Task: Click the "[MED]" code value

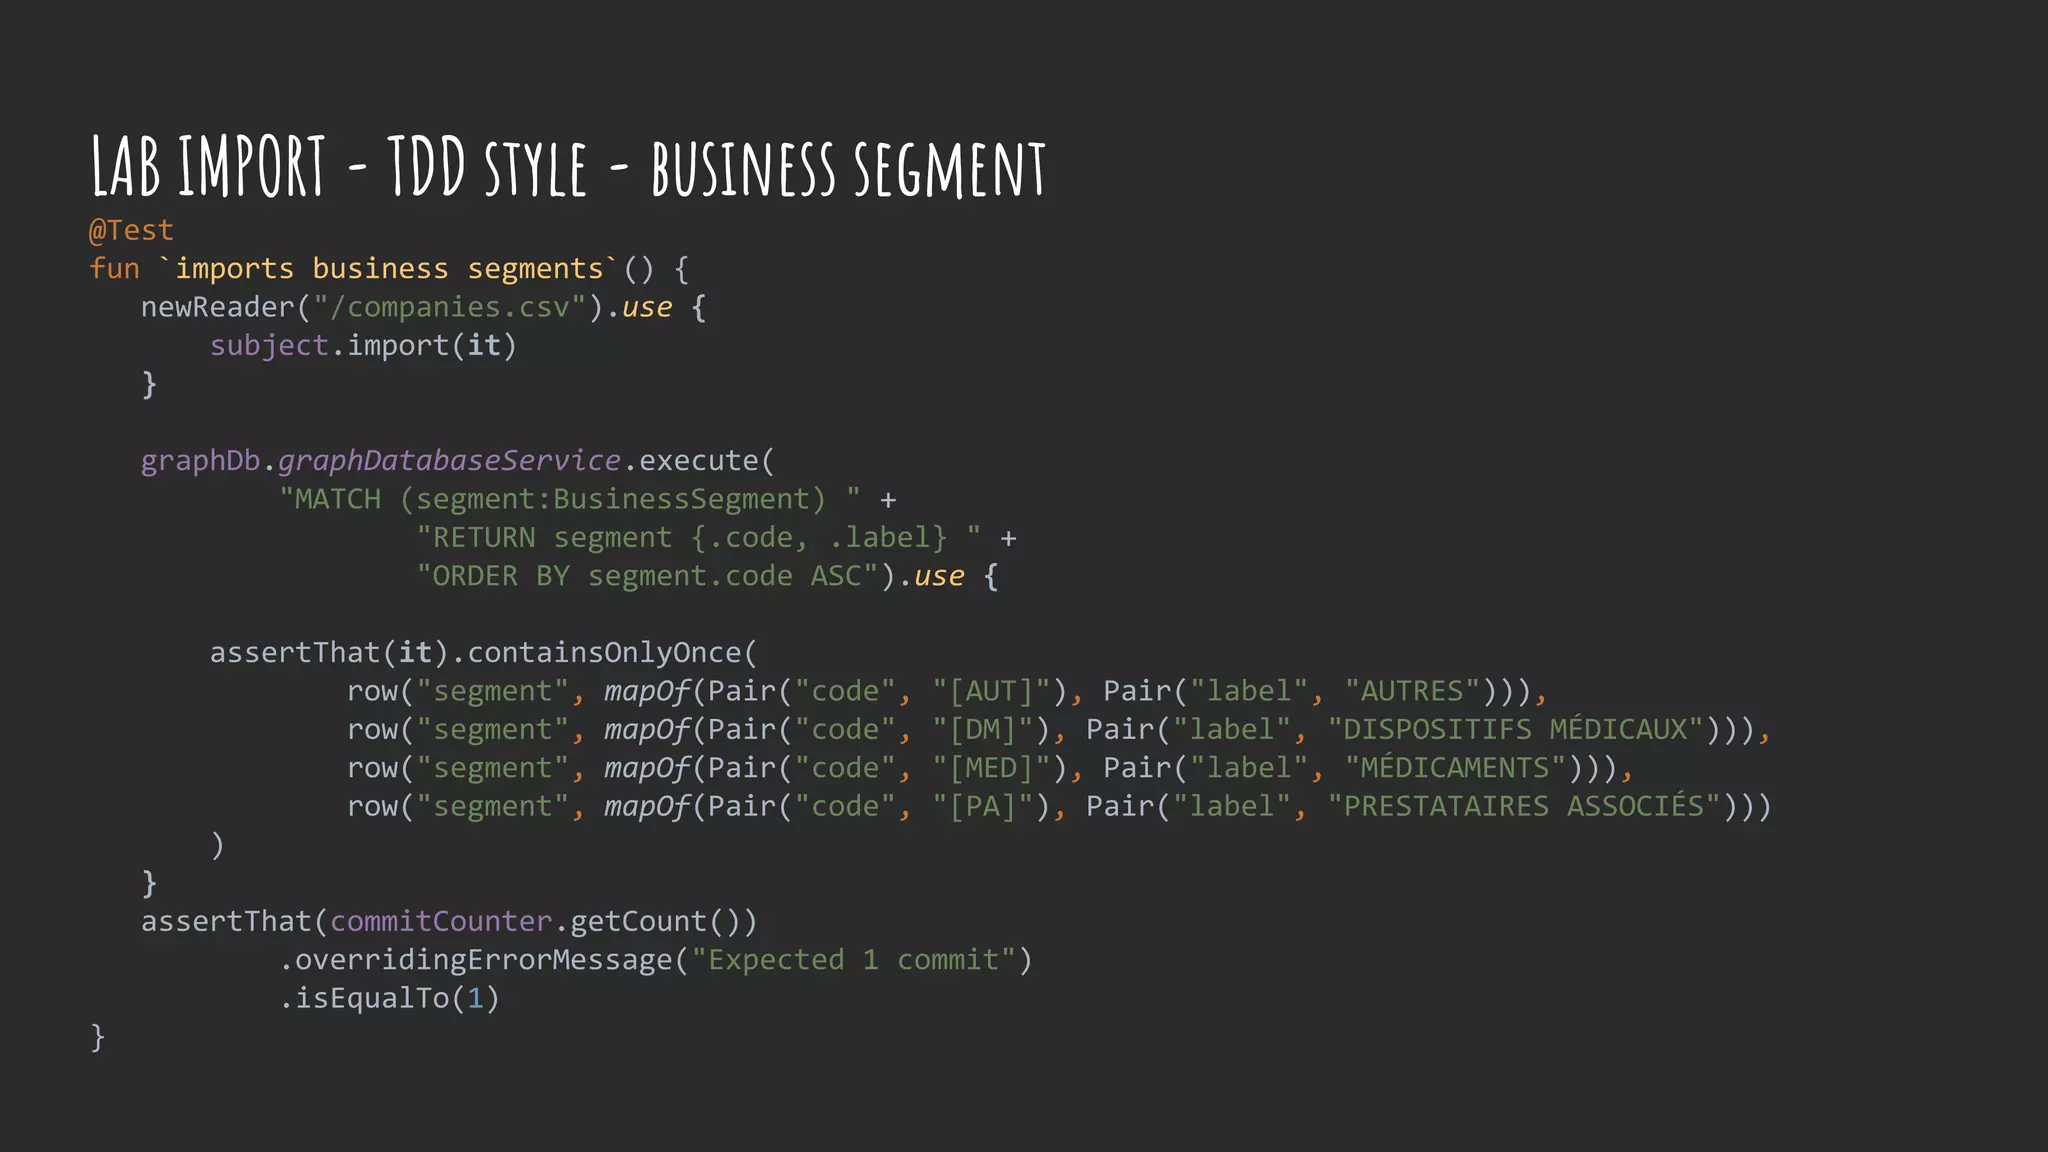Action: (x=991, y=768)
